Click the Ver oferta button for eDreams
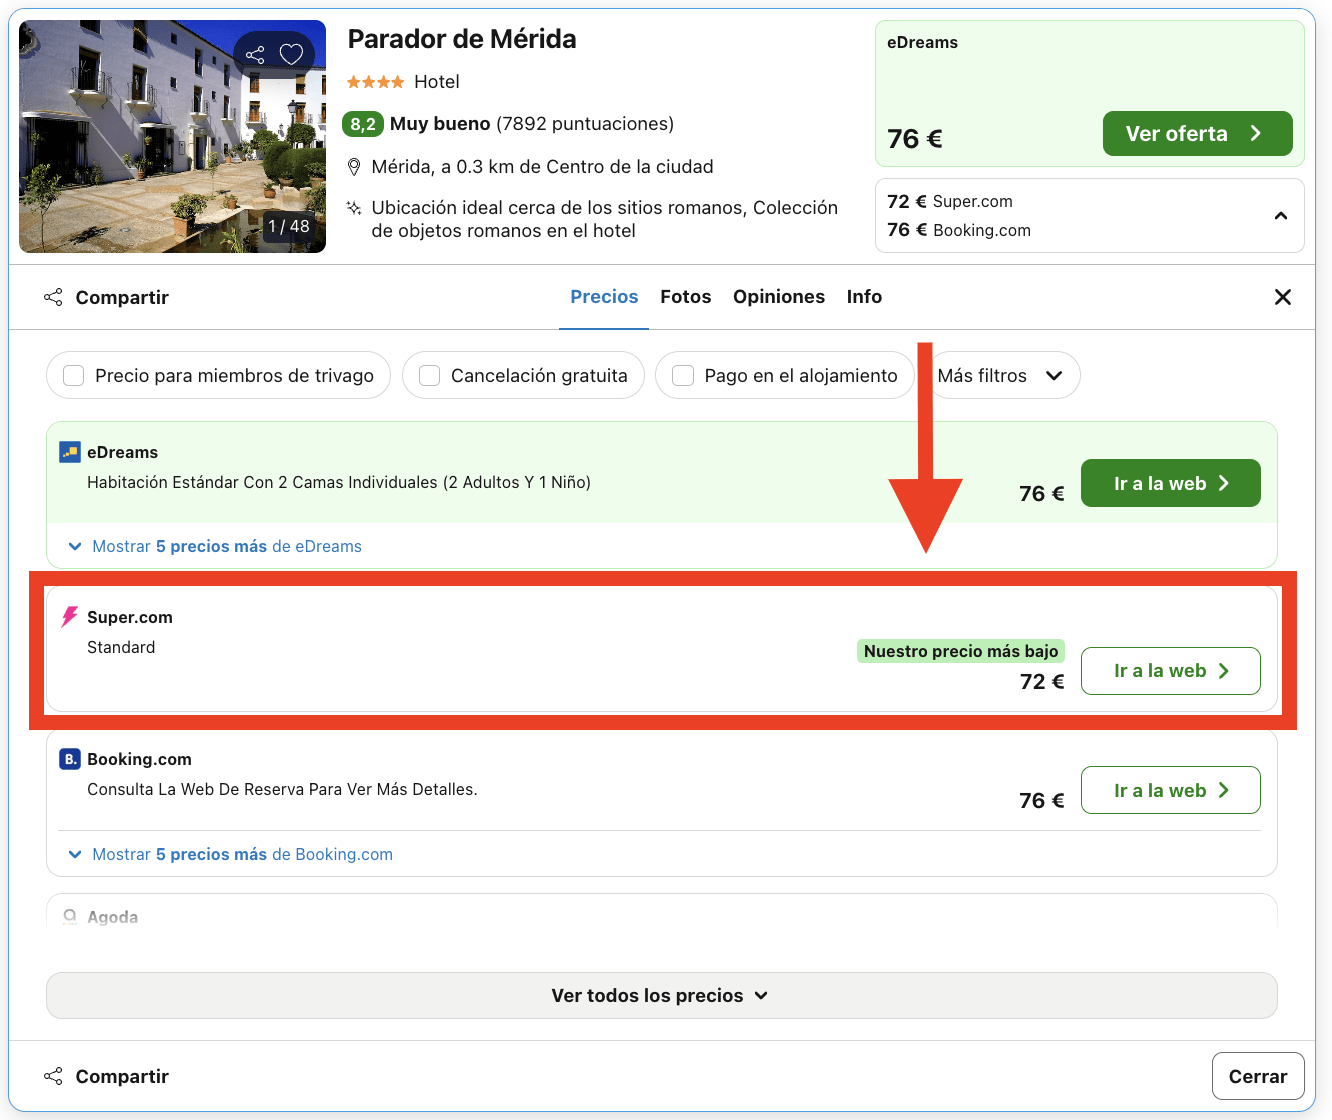The width and height of the screenshot is (1332, 1120). (x=1197, y=133)
